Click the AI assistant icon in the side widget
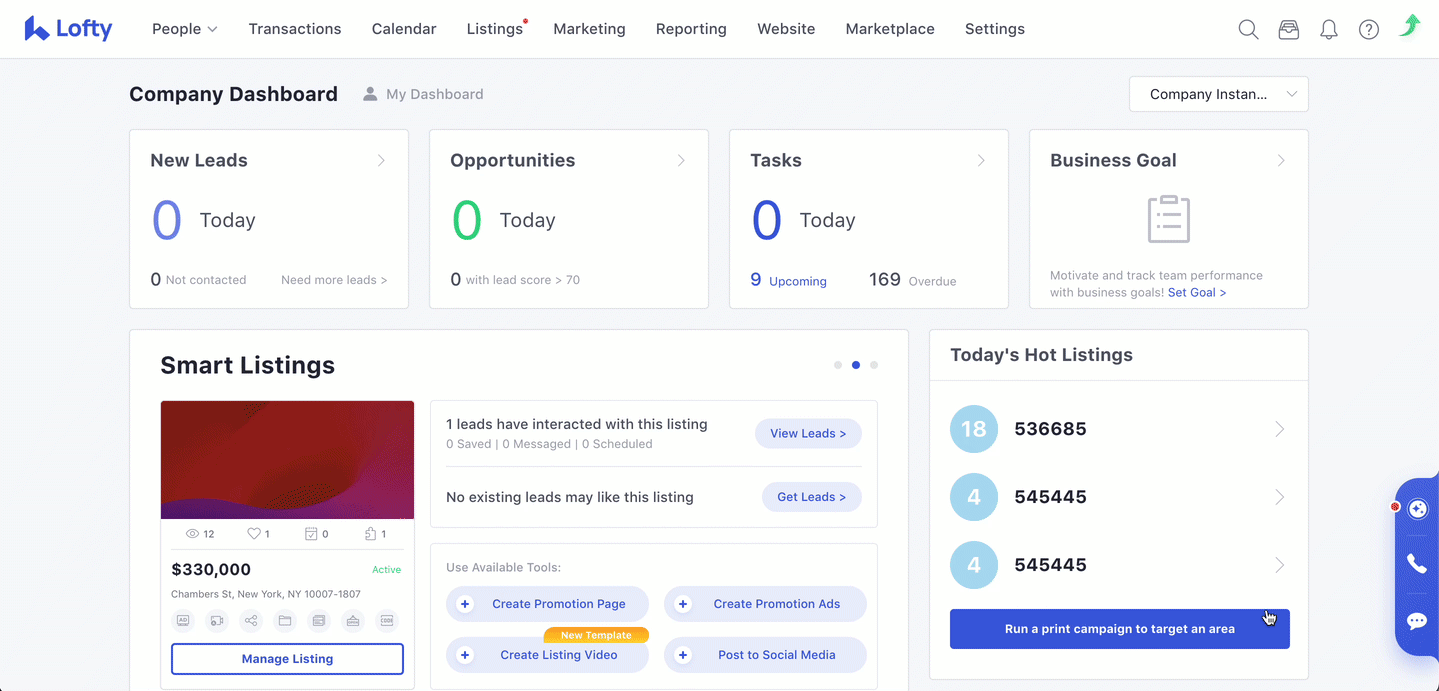The width and height of the screenshot is (1439, 691). (1417, 509)
